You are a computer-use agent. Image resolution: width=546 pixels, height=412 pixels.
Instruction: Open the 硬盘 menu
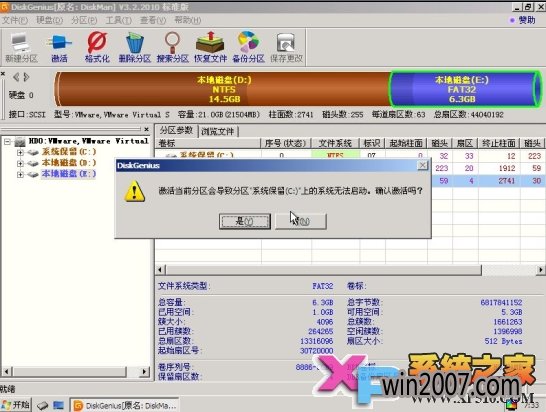tap(49, 20)
